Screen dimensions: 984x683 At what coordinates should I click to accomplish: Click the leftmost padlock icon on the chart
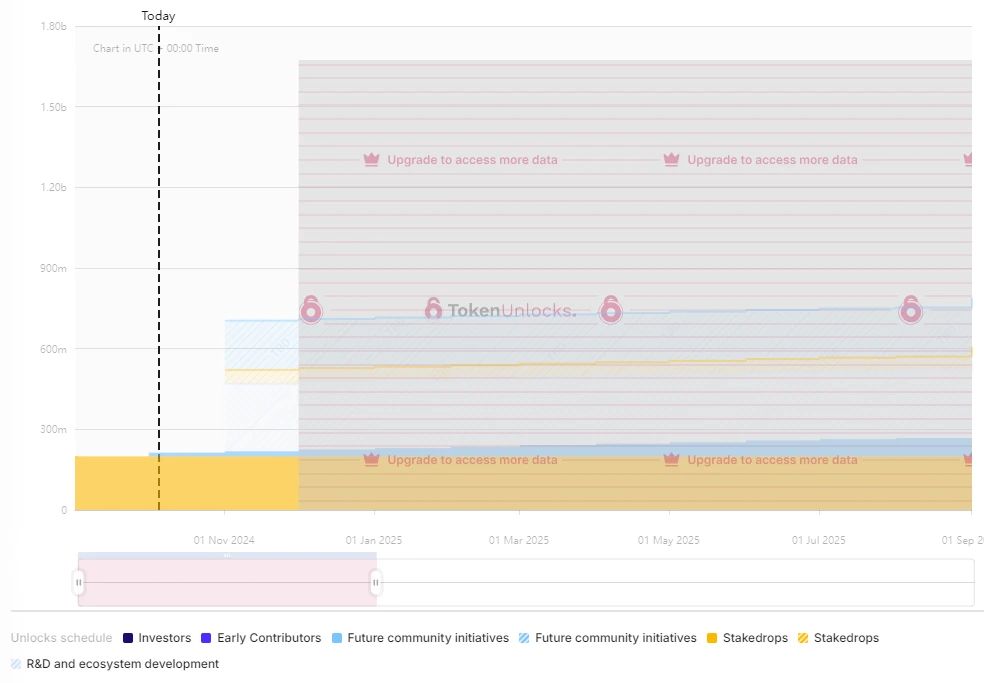[311, 309]
